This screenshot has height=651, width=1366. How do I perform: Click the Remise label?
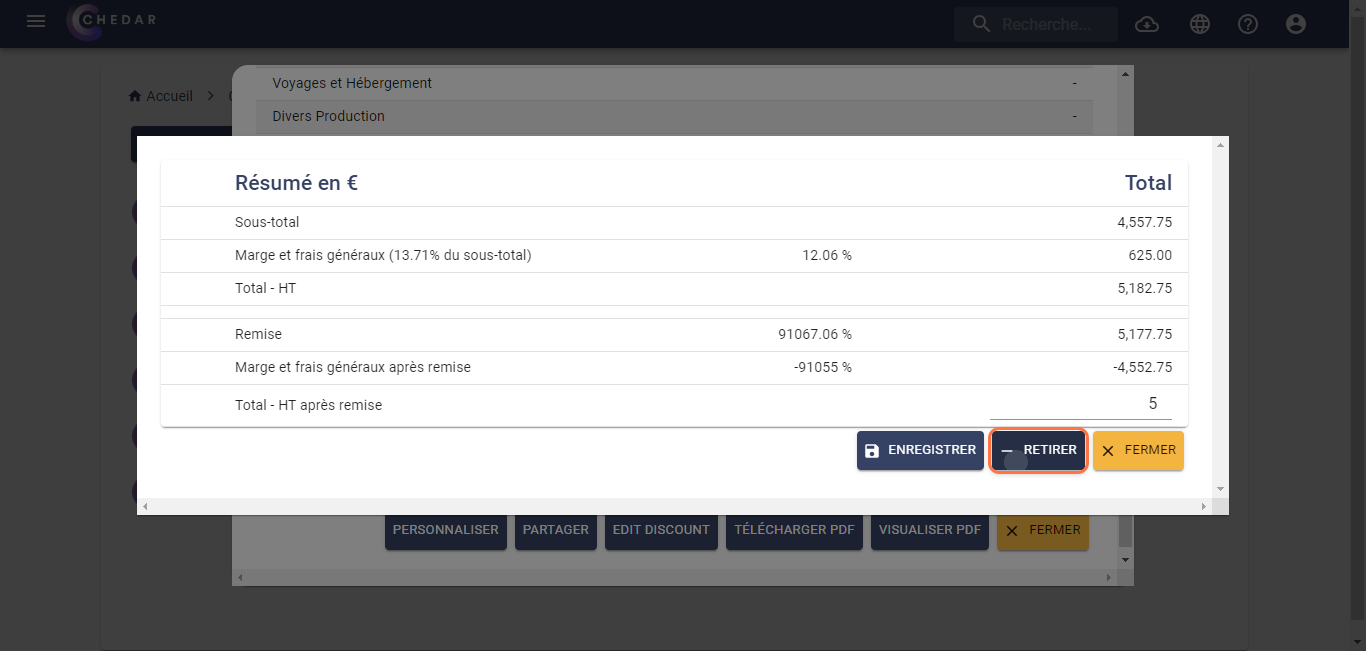[x=258, y=334]
